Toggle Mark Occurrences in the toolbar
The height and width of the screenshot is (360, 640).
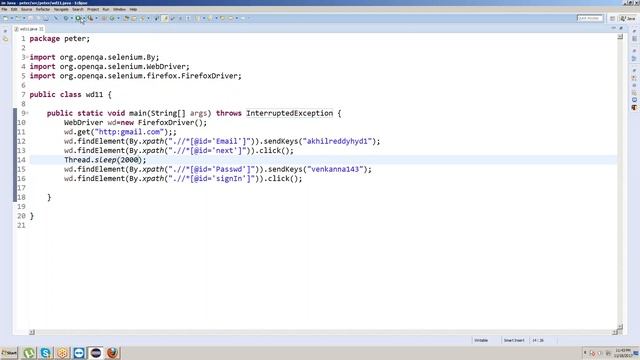point(165,18)
